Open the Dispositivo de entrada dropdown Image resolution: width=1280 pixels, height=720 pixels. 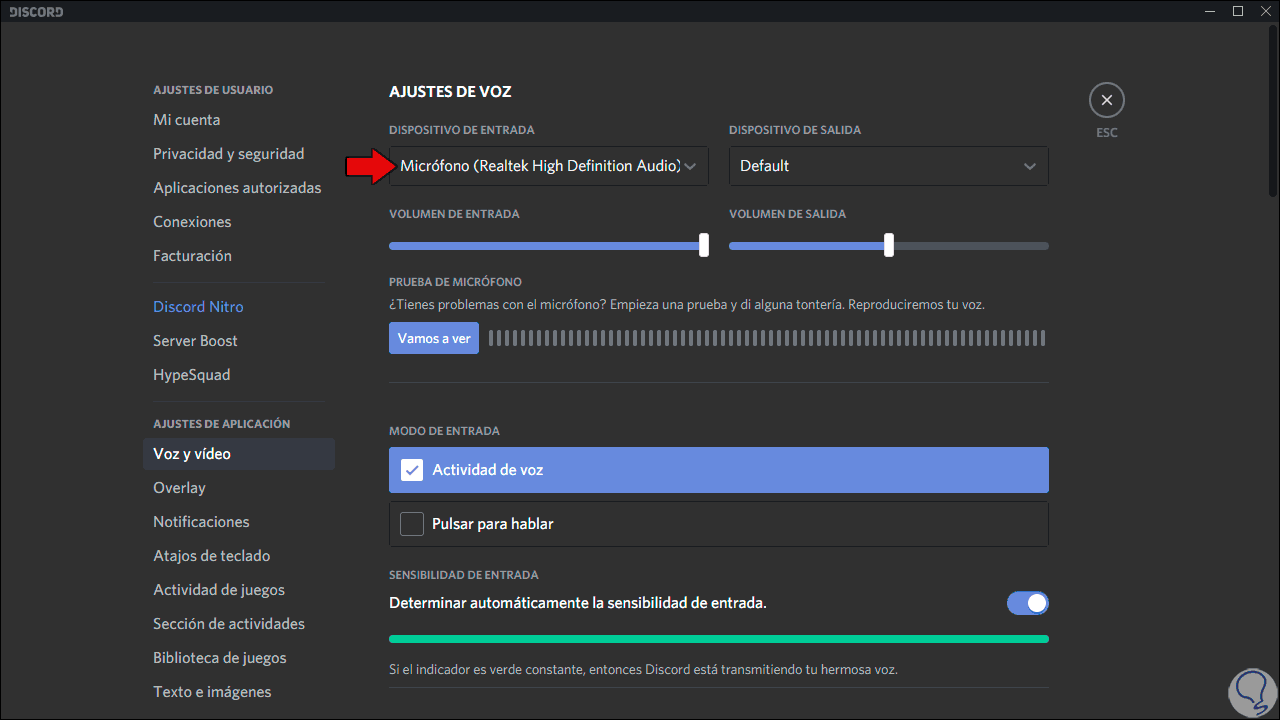point(548,166)
